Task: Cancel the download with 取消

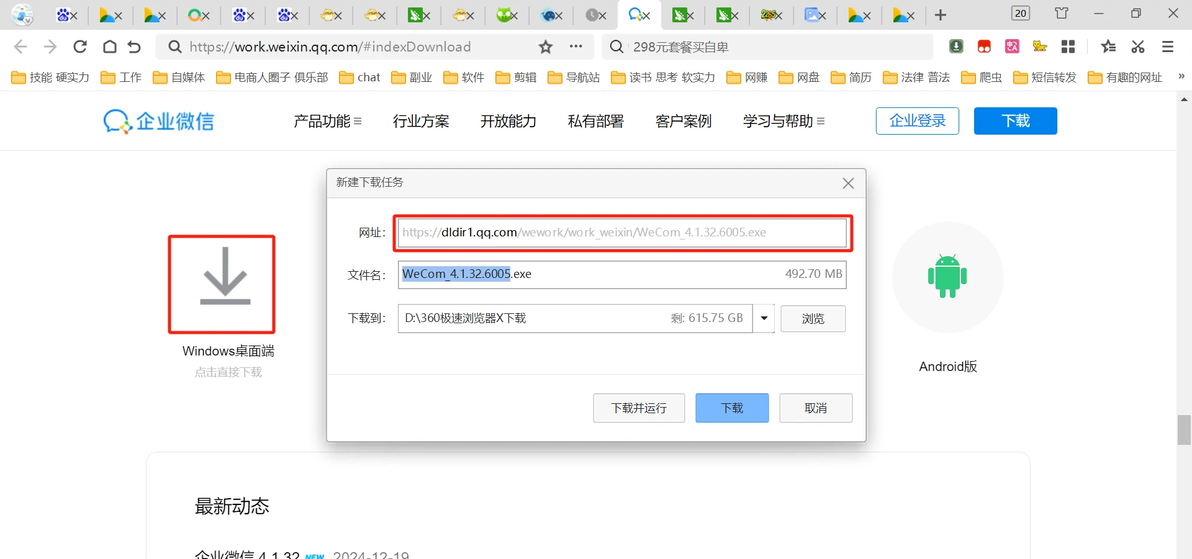Action: tap(816, 408)
